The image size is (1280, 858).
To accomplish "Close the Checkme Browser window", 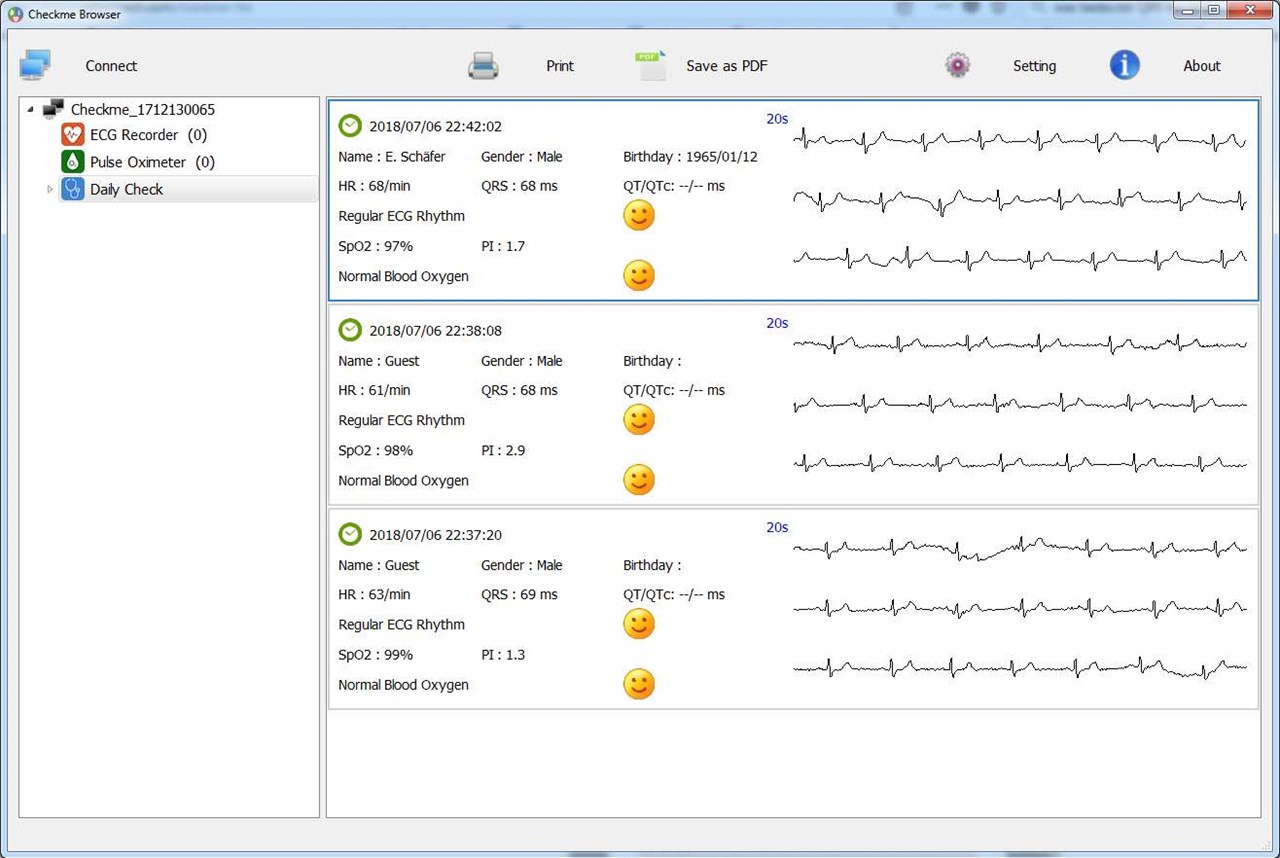I will coord(1248,10).
